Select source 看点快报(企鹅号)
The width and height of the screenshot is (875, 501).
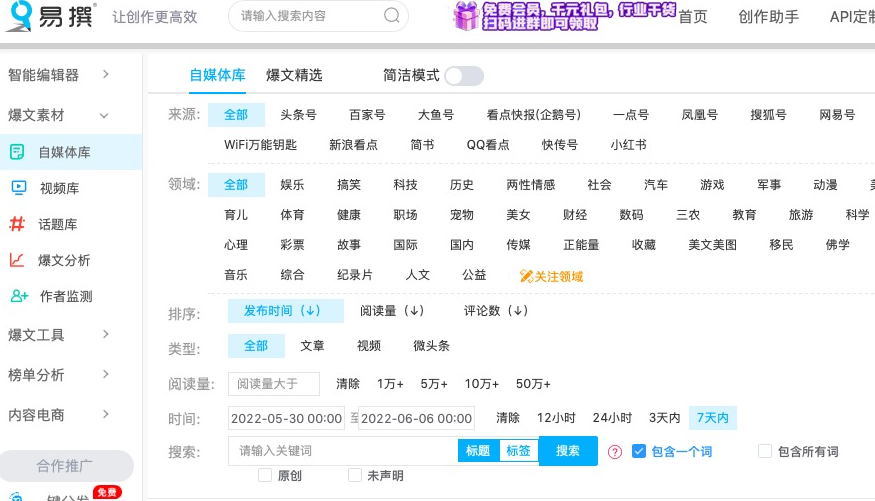point(533,115)
